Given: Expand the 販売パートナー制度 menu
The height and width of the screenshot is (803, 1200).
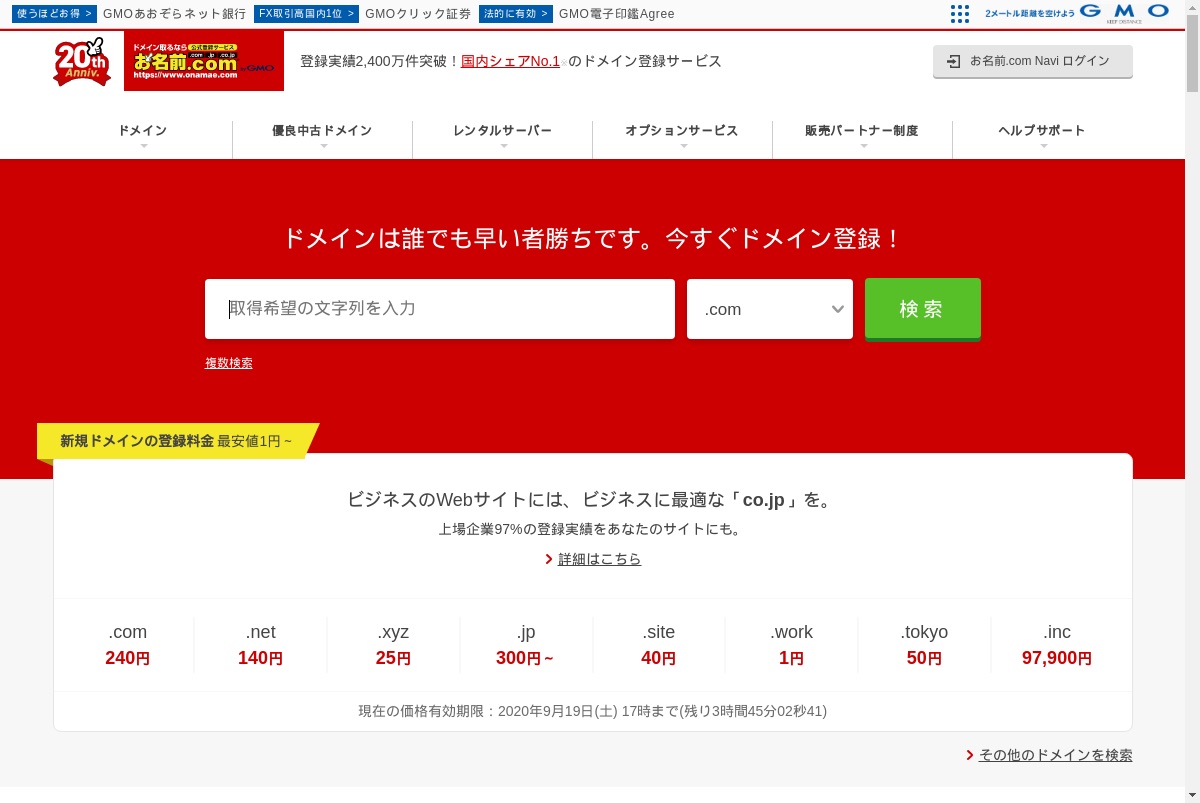Looking at the screenshot, I should click(862, 135).
